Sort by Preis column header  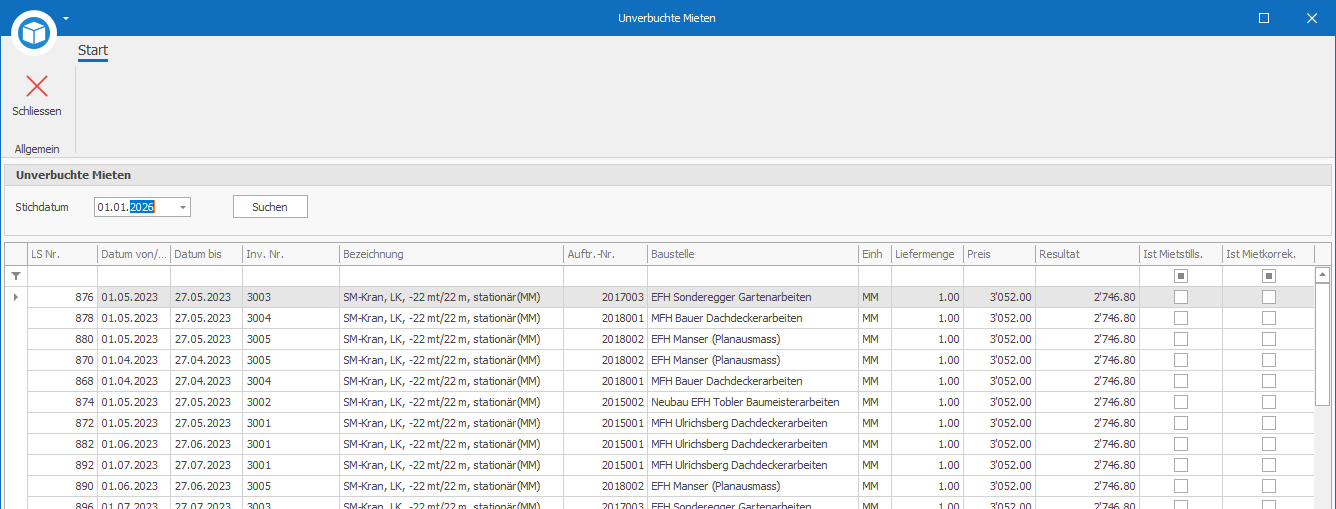point(999,254)
